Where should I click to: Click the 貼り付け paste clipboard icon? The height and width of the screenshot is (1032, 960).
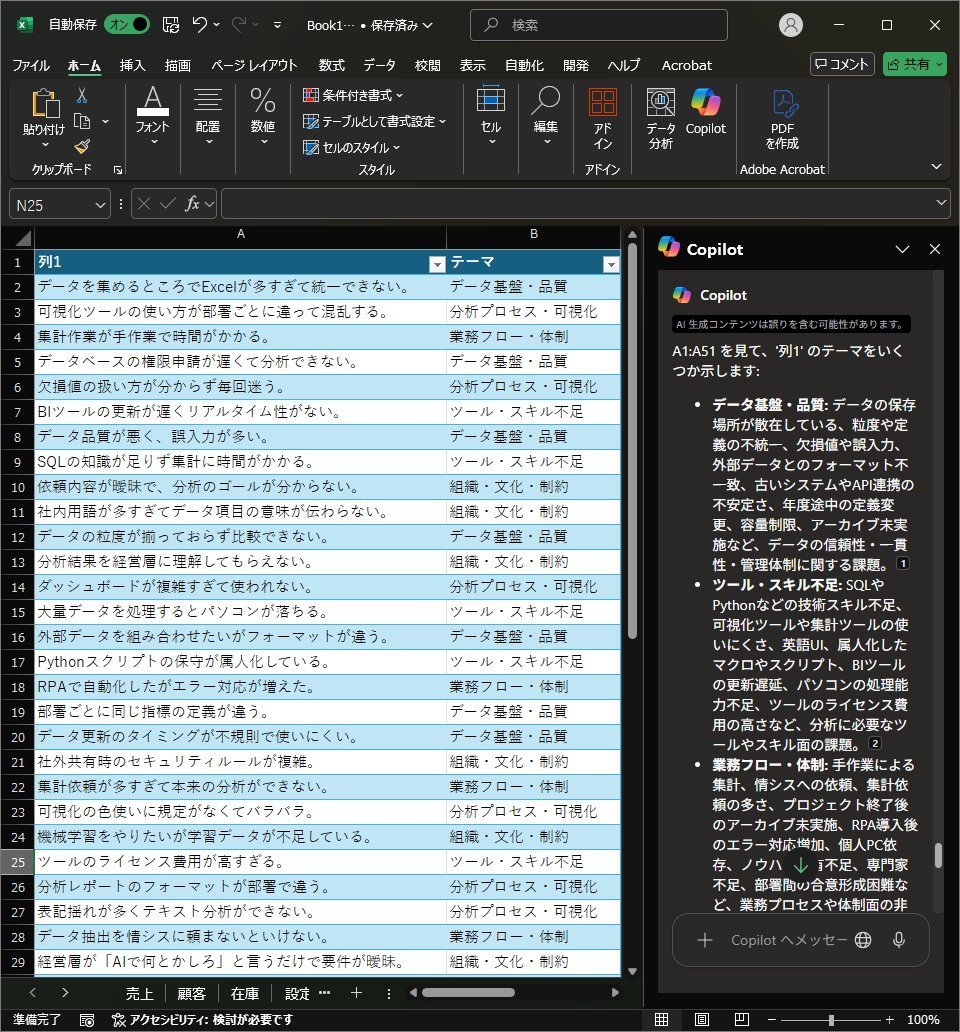pos(45,103)
